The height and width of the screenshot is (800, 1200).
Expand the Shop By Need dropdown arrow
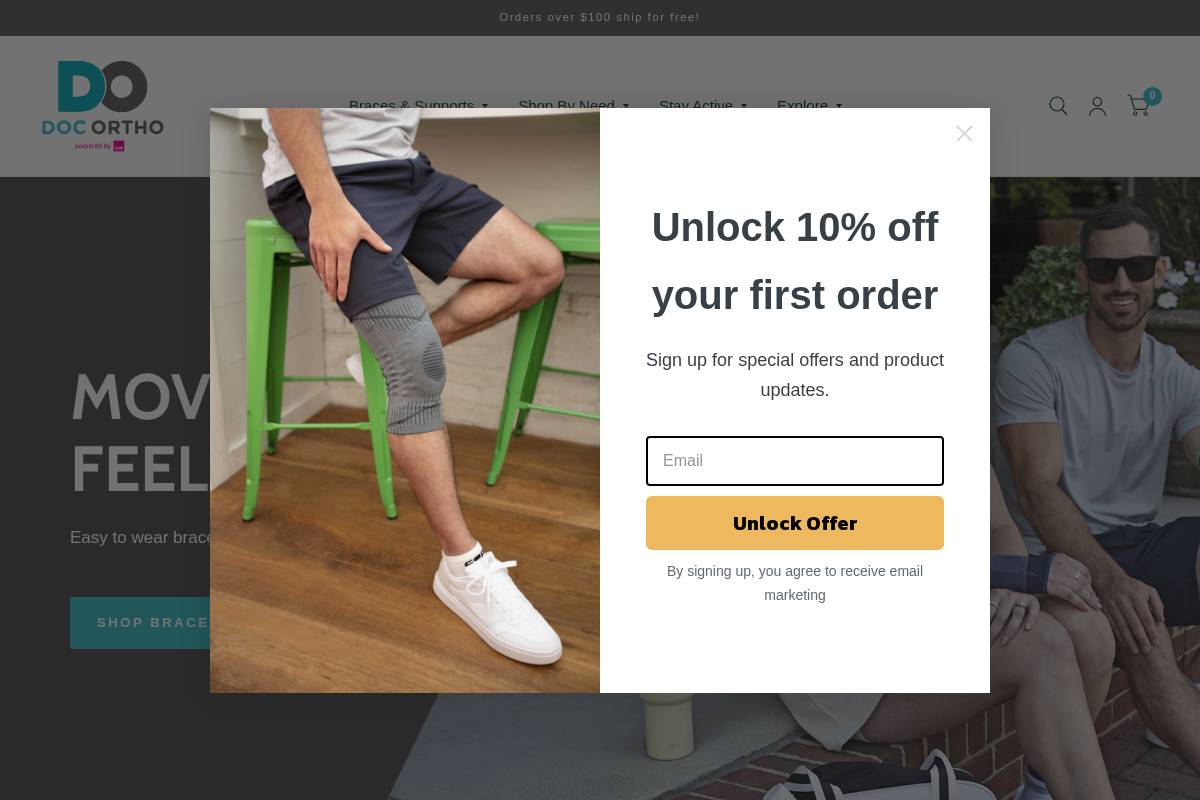(625, 106)
